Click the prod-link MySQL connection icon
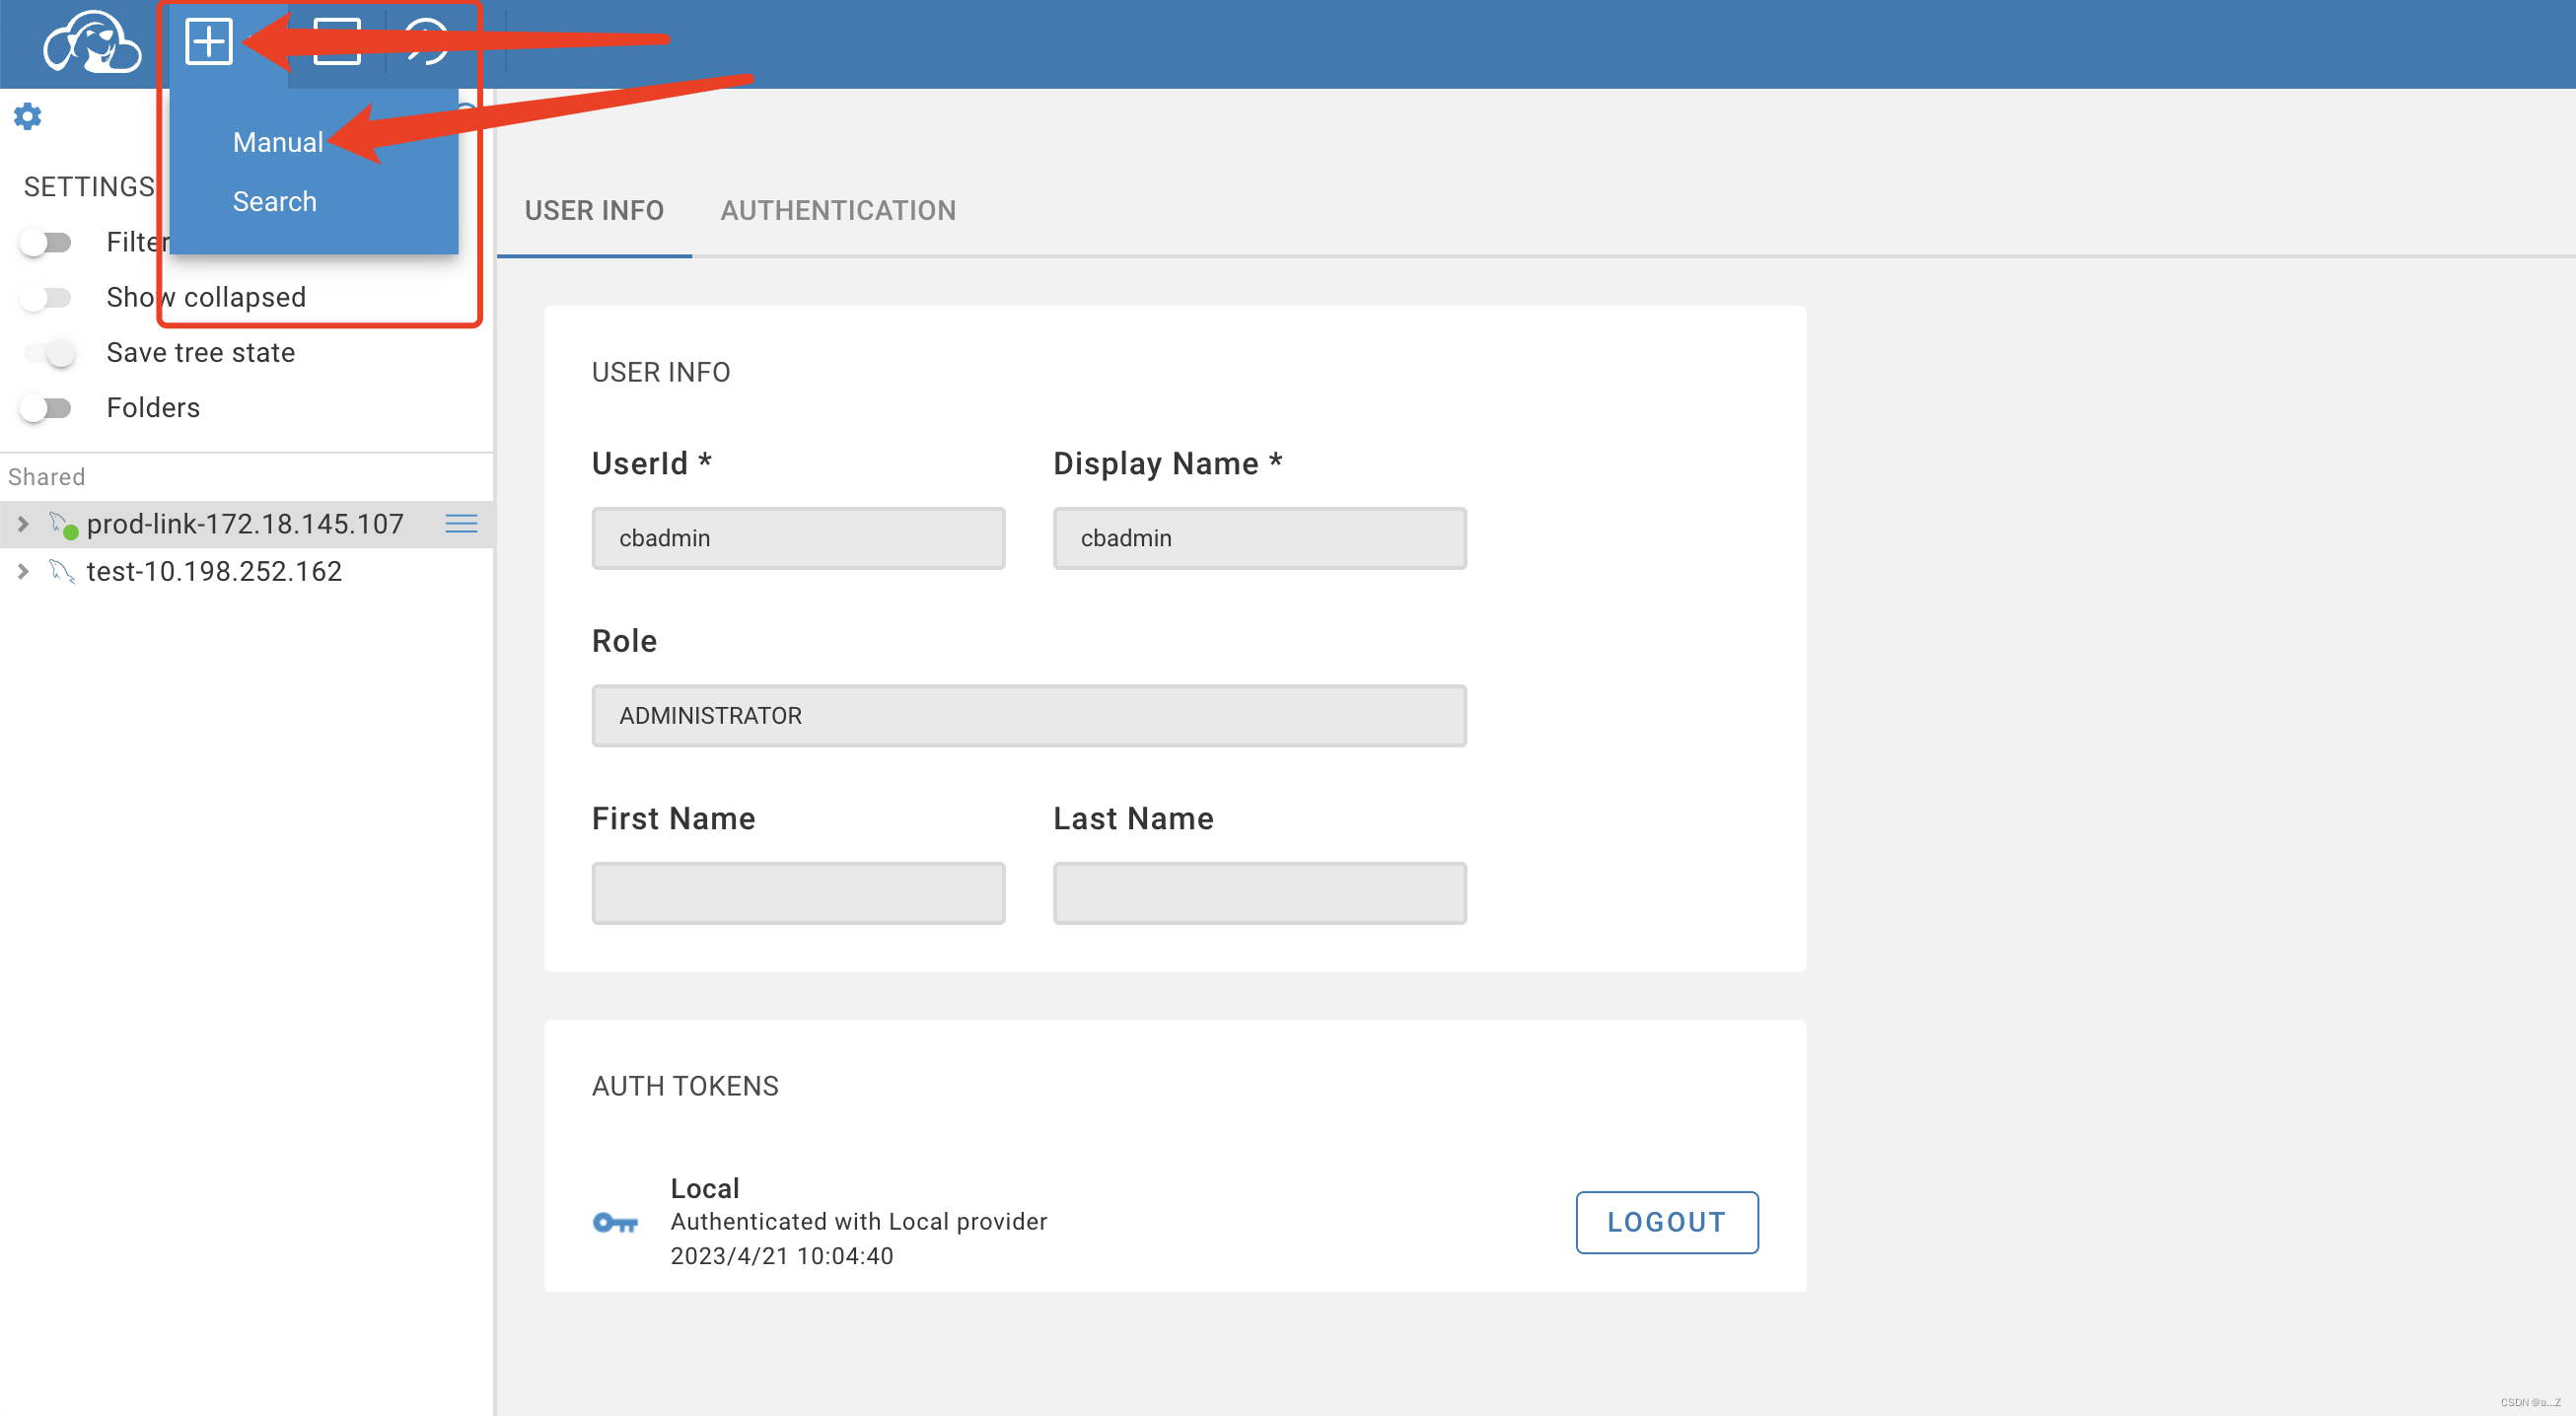The image size is (2576, 1416). [63, 524]
